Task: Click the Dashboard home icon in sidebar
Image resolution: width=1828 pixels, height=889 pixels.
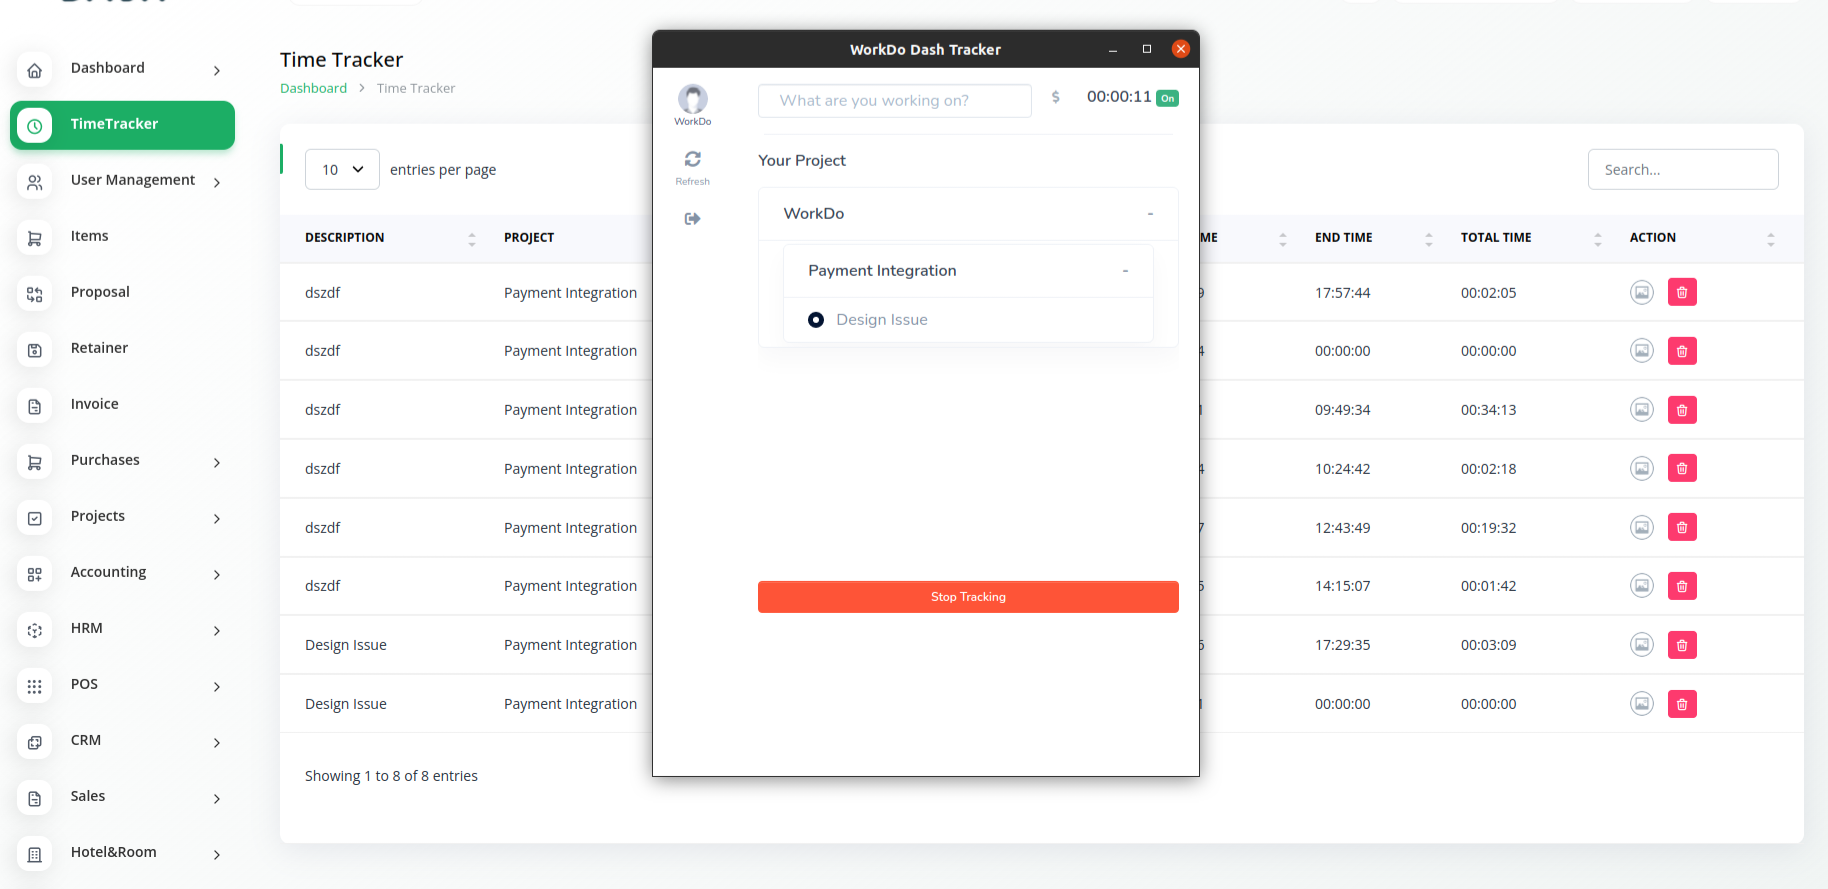Action: [35, 70]
